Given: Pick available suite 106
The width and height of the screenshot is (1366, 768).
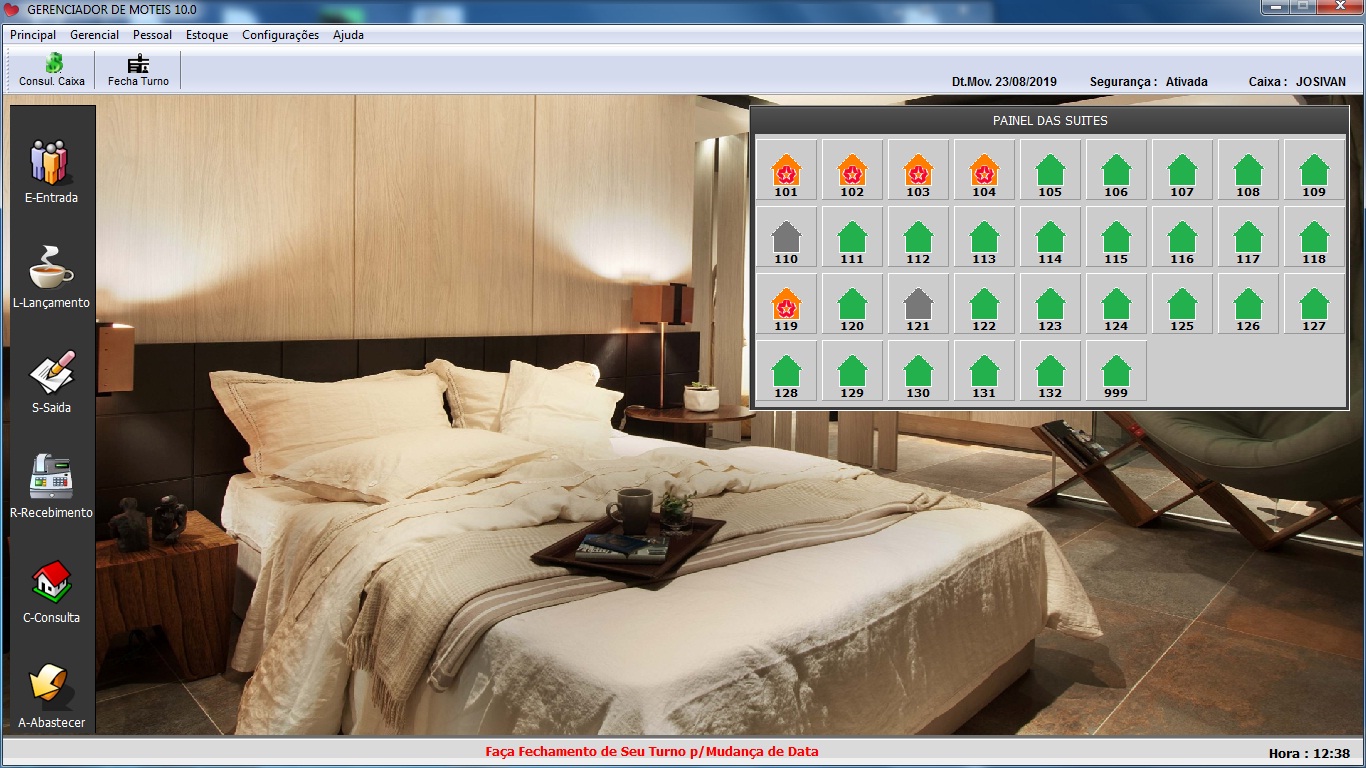Looking at the screenshot, I should [x=1116, y=170].
